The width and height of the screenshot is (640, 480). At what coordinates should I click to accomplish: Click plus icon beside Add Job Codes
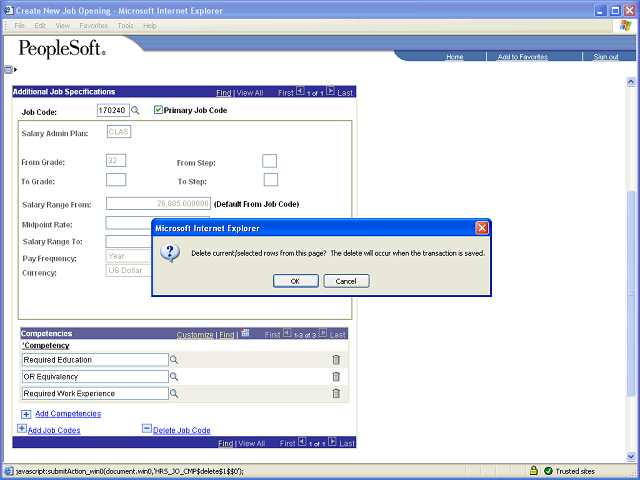tap(22, 429)
